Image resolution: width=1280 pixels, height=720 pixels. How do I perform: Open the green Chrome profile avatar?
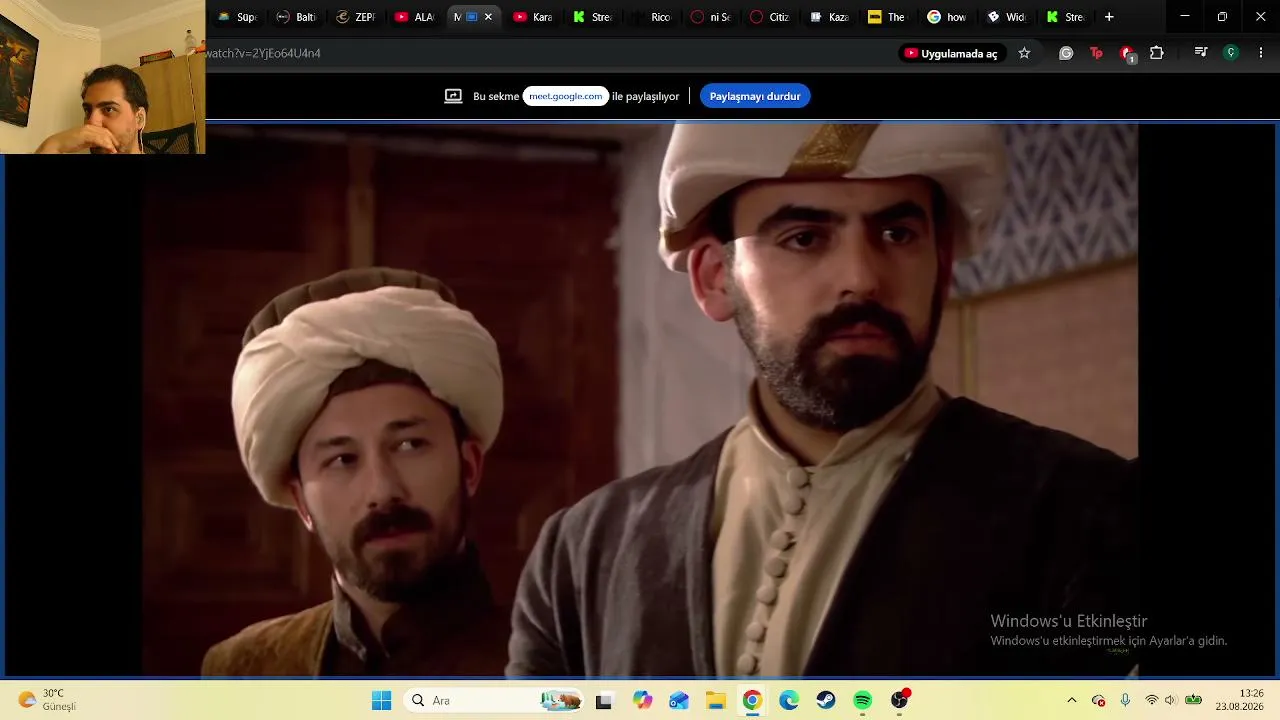tap(1231, 53)
